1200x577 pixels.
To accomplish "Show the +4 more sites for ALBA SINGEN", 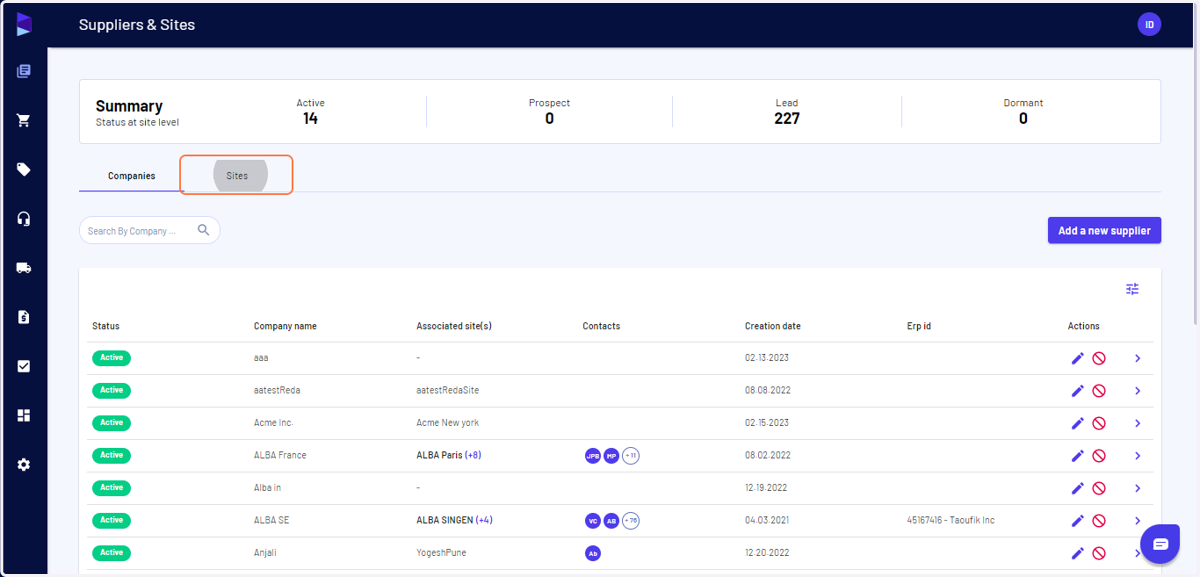I will coord(484,520).
